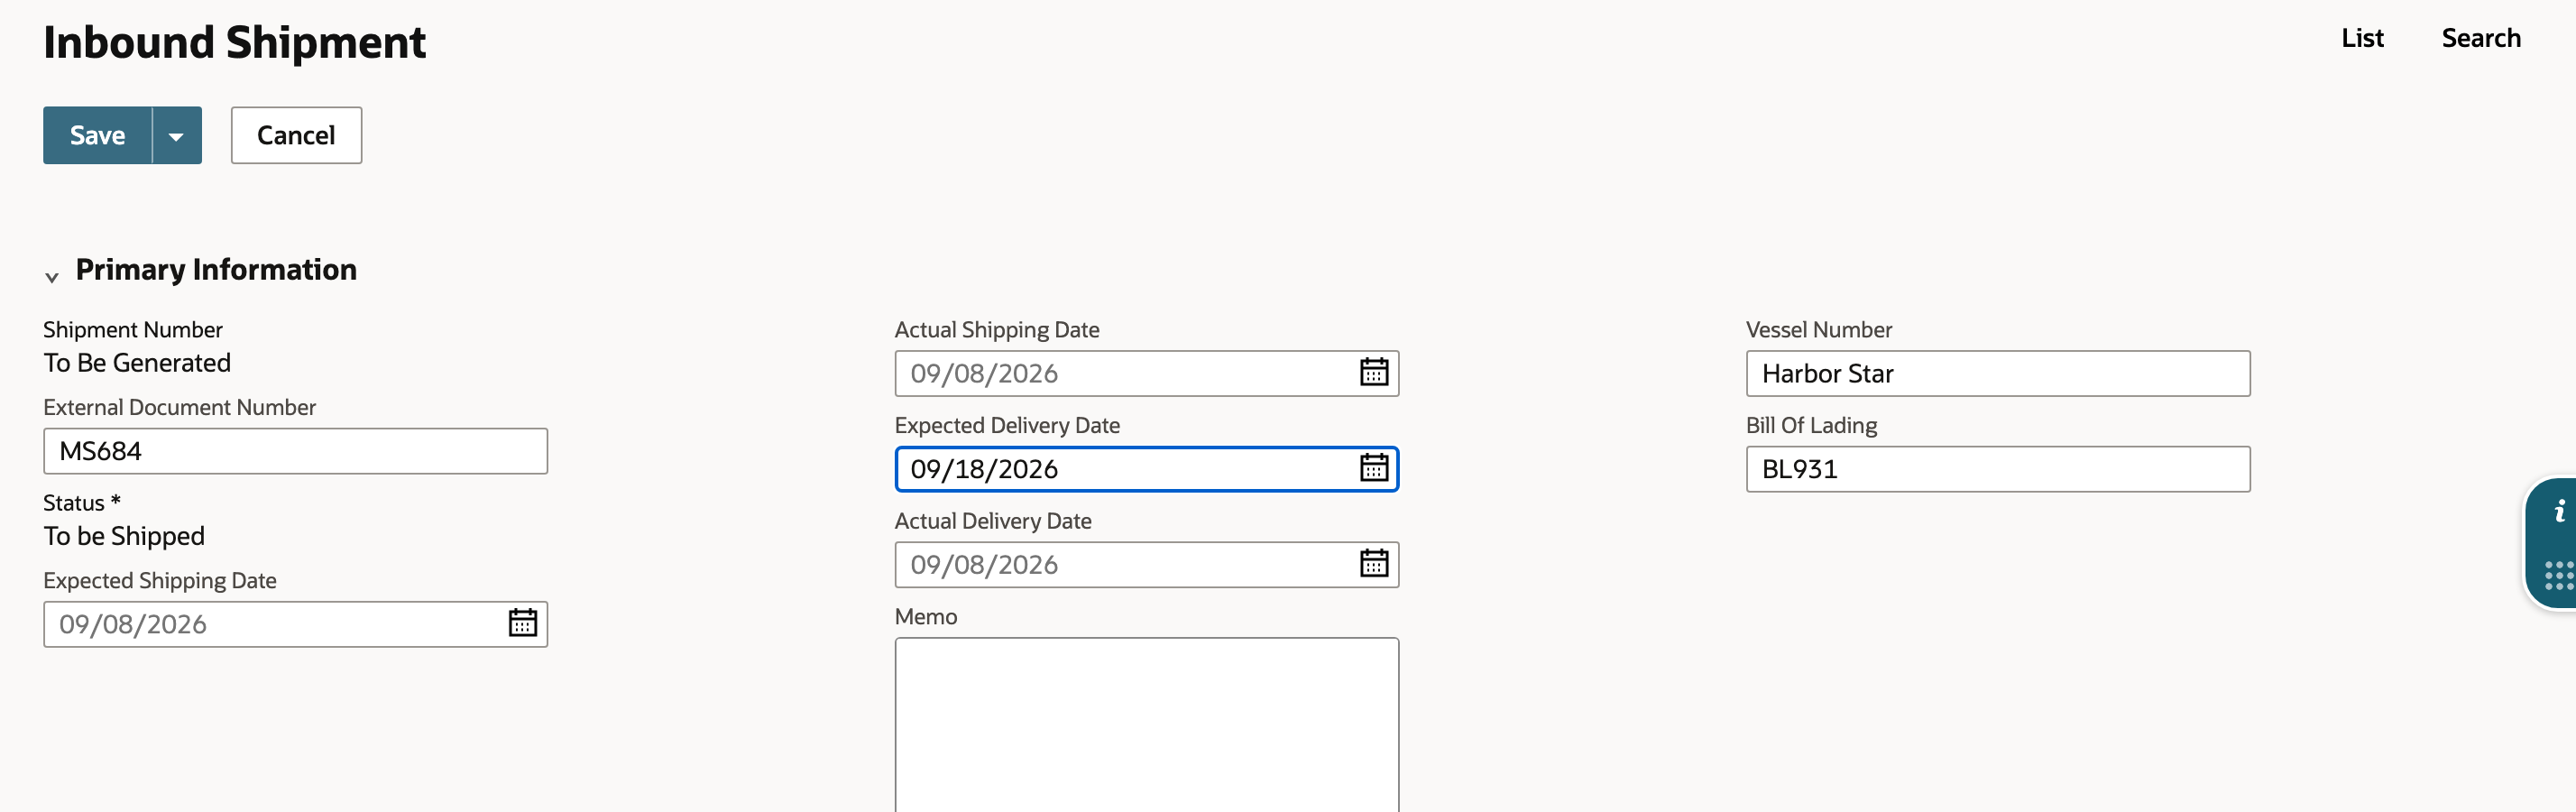2576x812 pixels.
Task: Click the grid dots icon on side panel
Action: point(2559,576)
